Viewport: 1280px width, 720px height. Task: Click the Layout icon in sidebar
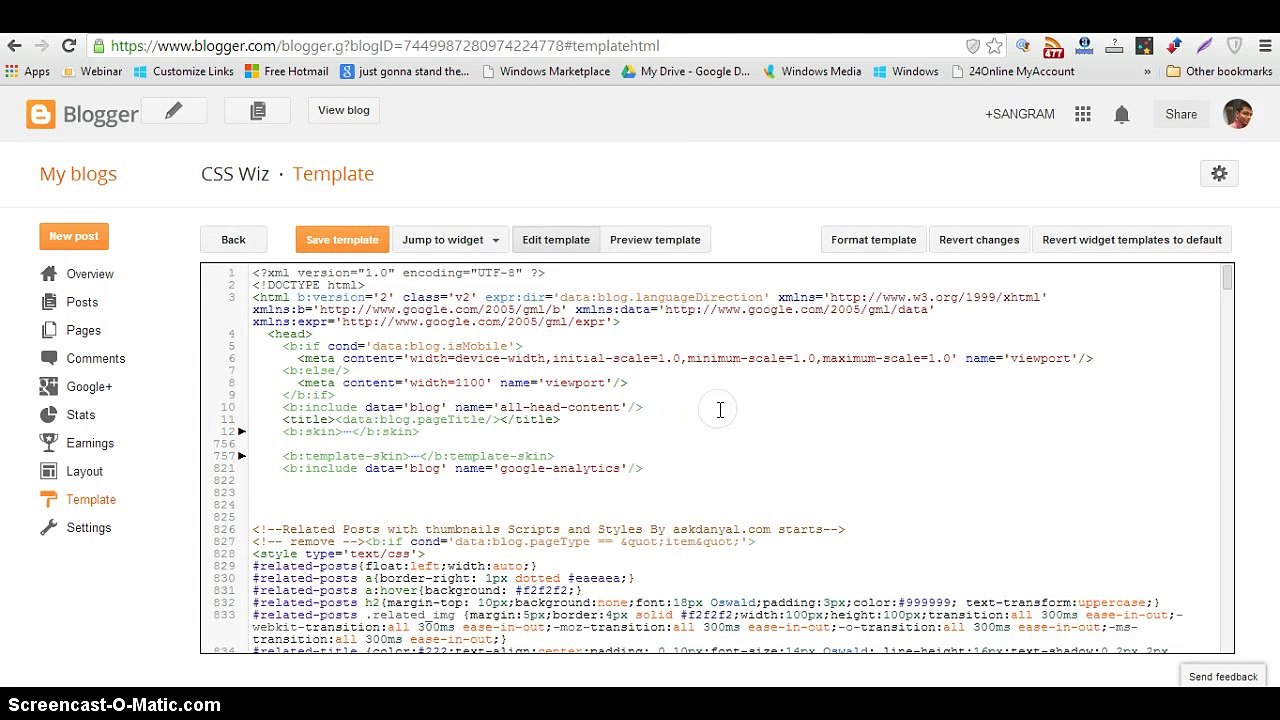pyautogui.click(x=49, y=471)
